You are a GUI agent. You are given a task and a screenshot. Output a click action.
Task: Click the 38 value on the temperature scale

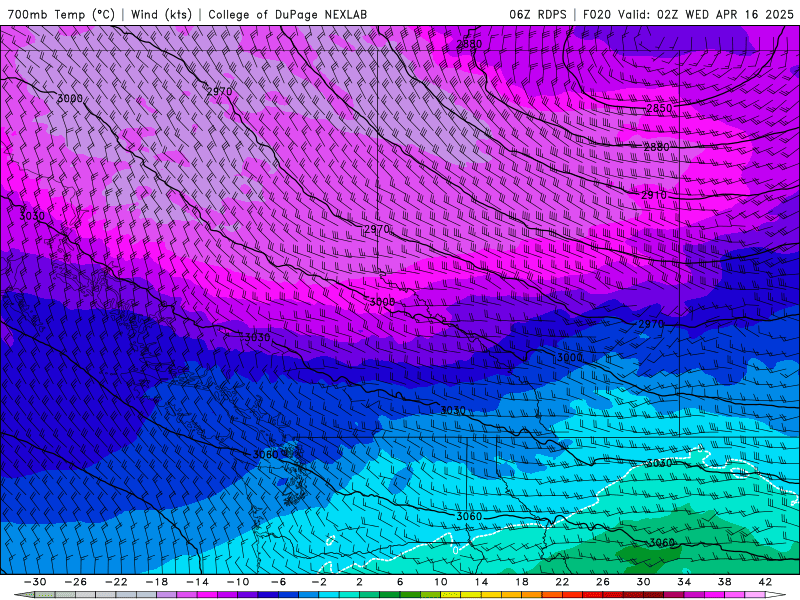[724, 582]
